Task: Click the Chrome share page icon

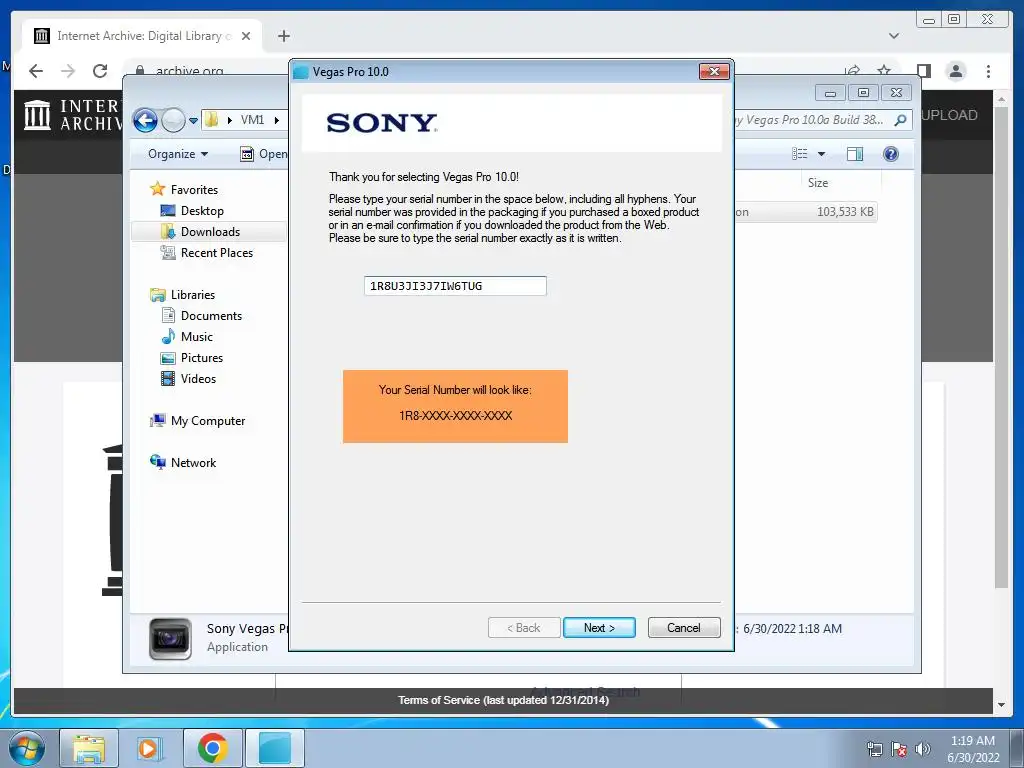Action: click(852, 70)
